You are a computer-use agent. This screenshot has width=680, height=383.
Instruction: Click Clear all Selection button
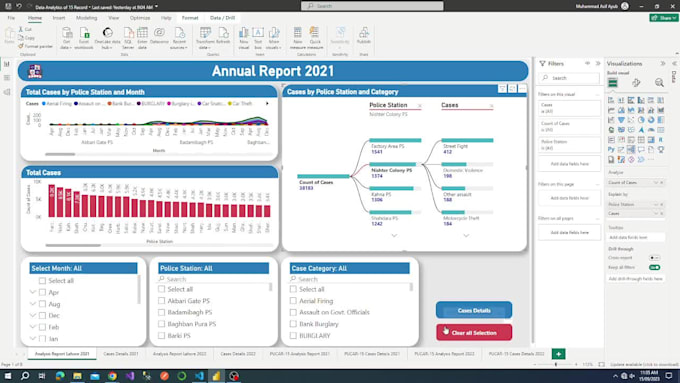(474, 333)
